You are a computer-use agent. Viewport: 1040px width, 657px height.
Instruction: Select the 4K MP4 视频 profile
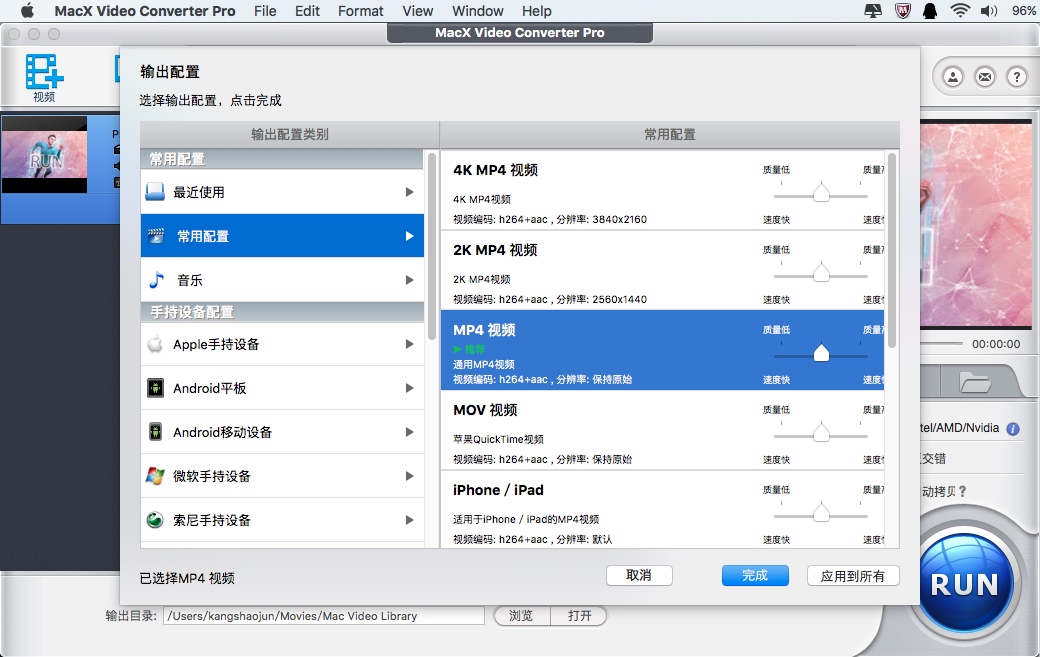pyautogui.click(x=662, y=190)
